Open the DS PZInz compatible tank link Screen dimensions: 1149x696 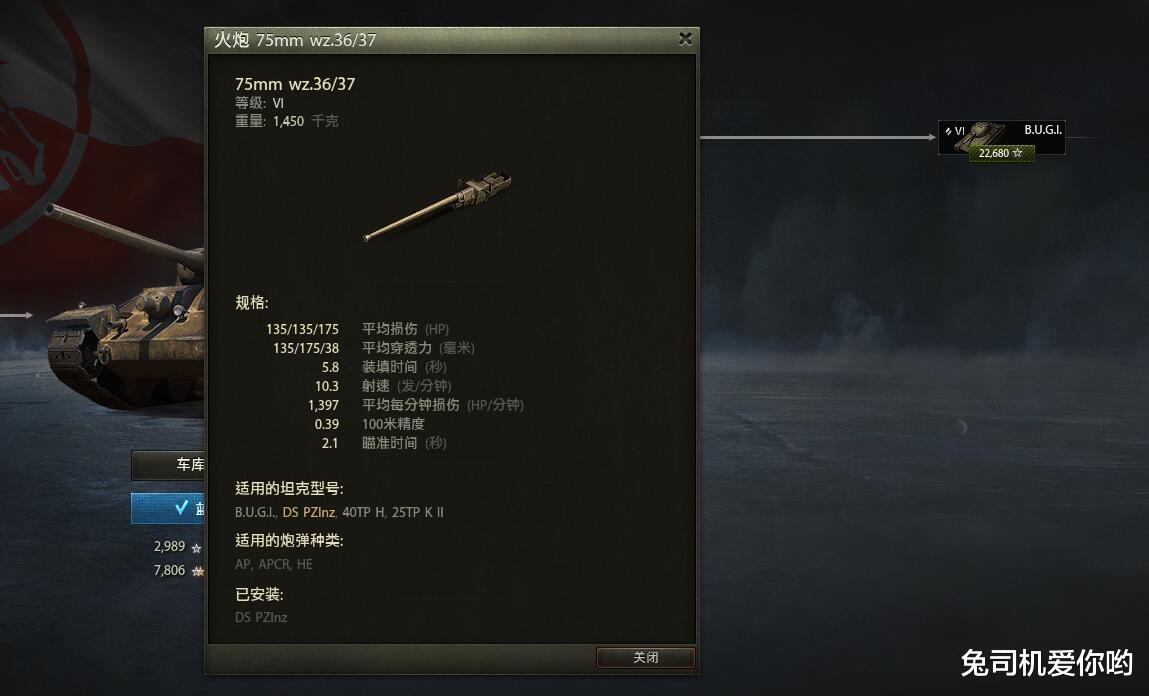pos(309,512)
